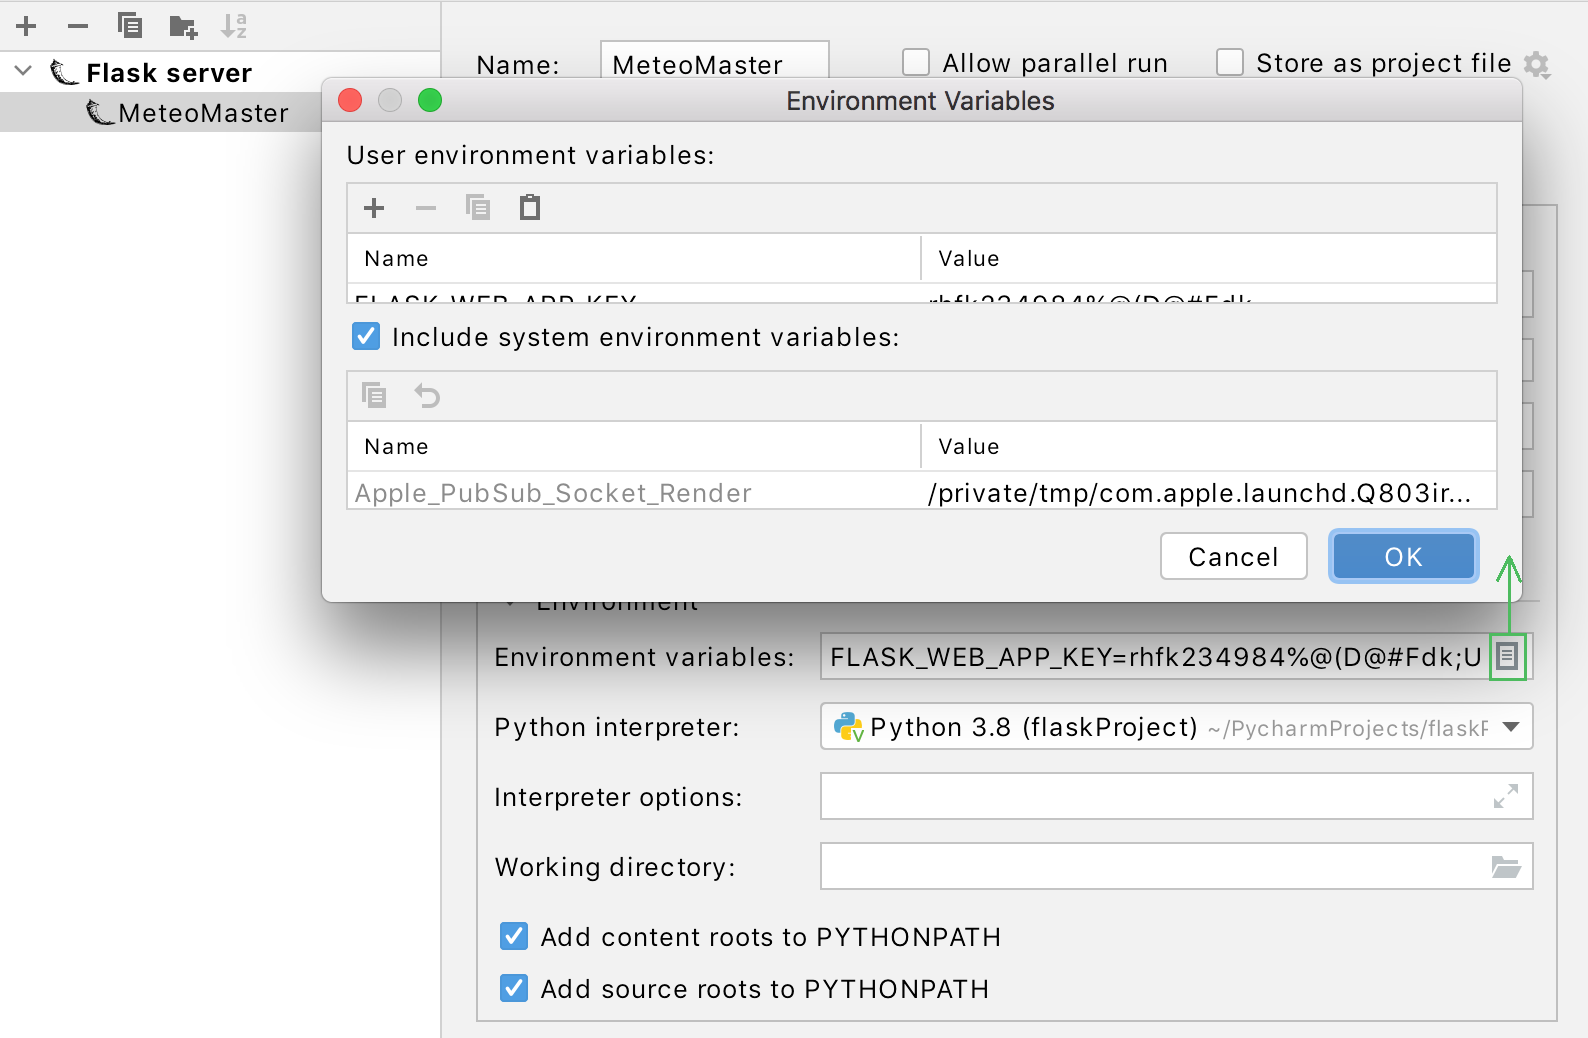Image resolution: width=1588 pixels, height=1038 pixels.
Task: Copy user environment variables
Action: click(x=478, y=208)
